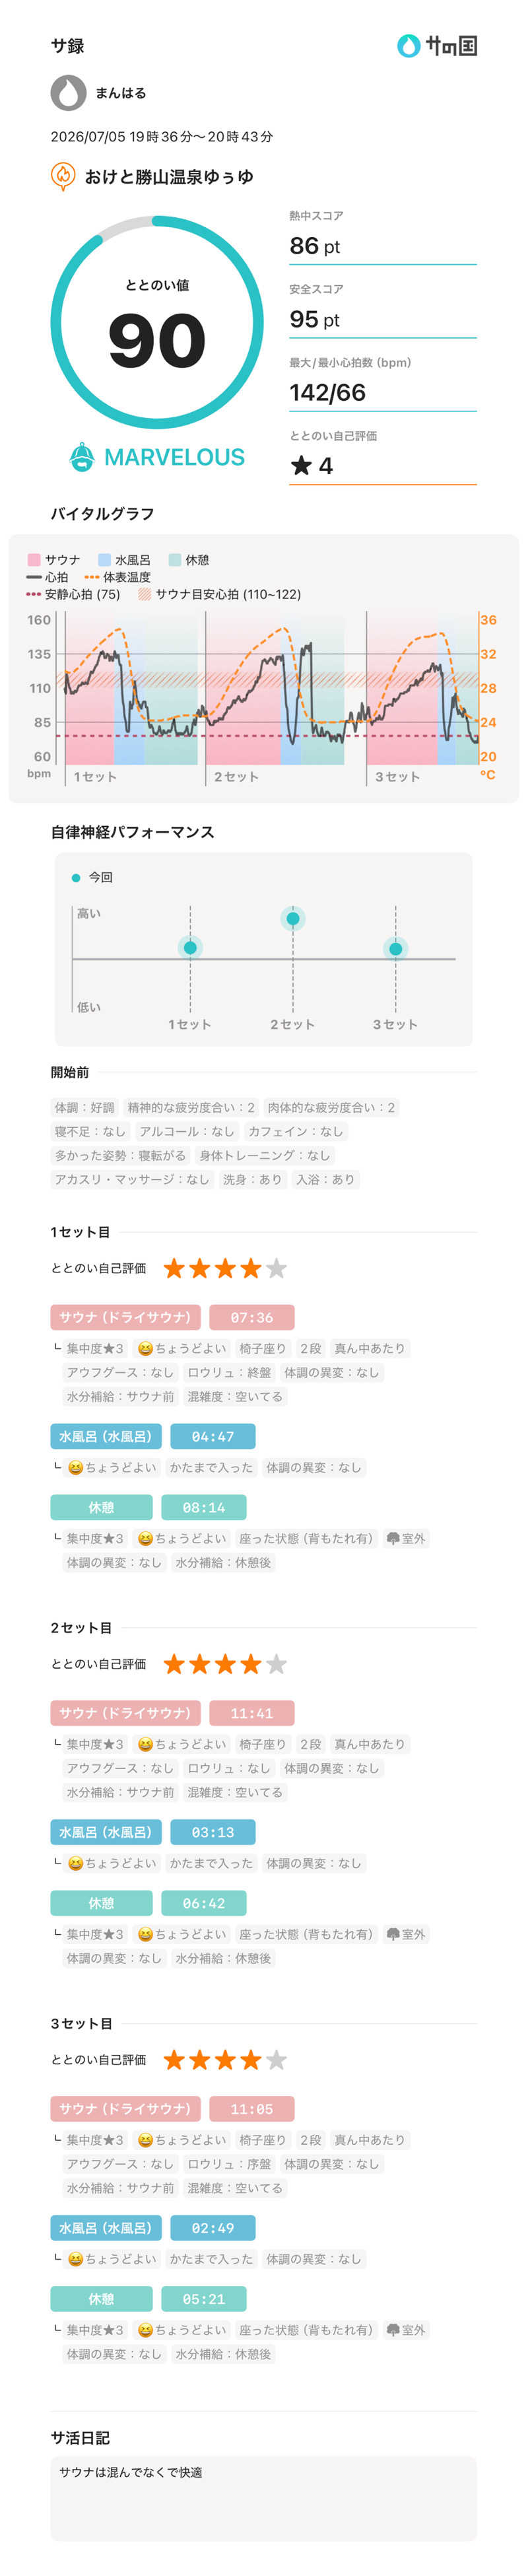Open facility link おけと勝山温泉ゆぅゆ

point(169,177)
